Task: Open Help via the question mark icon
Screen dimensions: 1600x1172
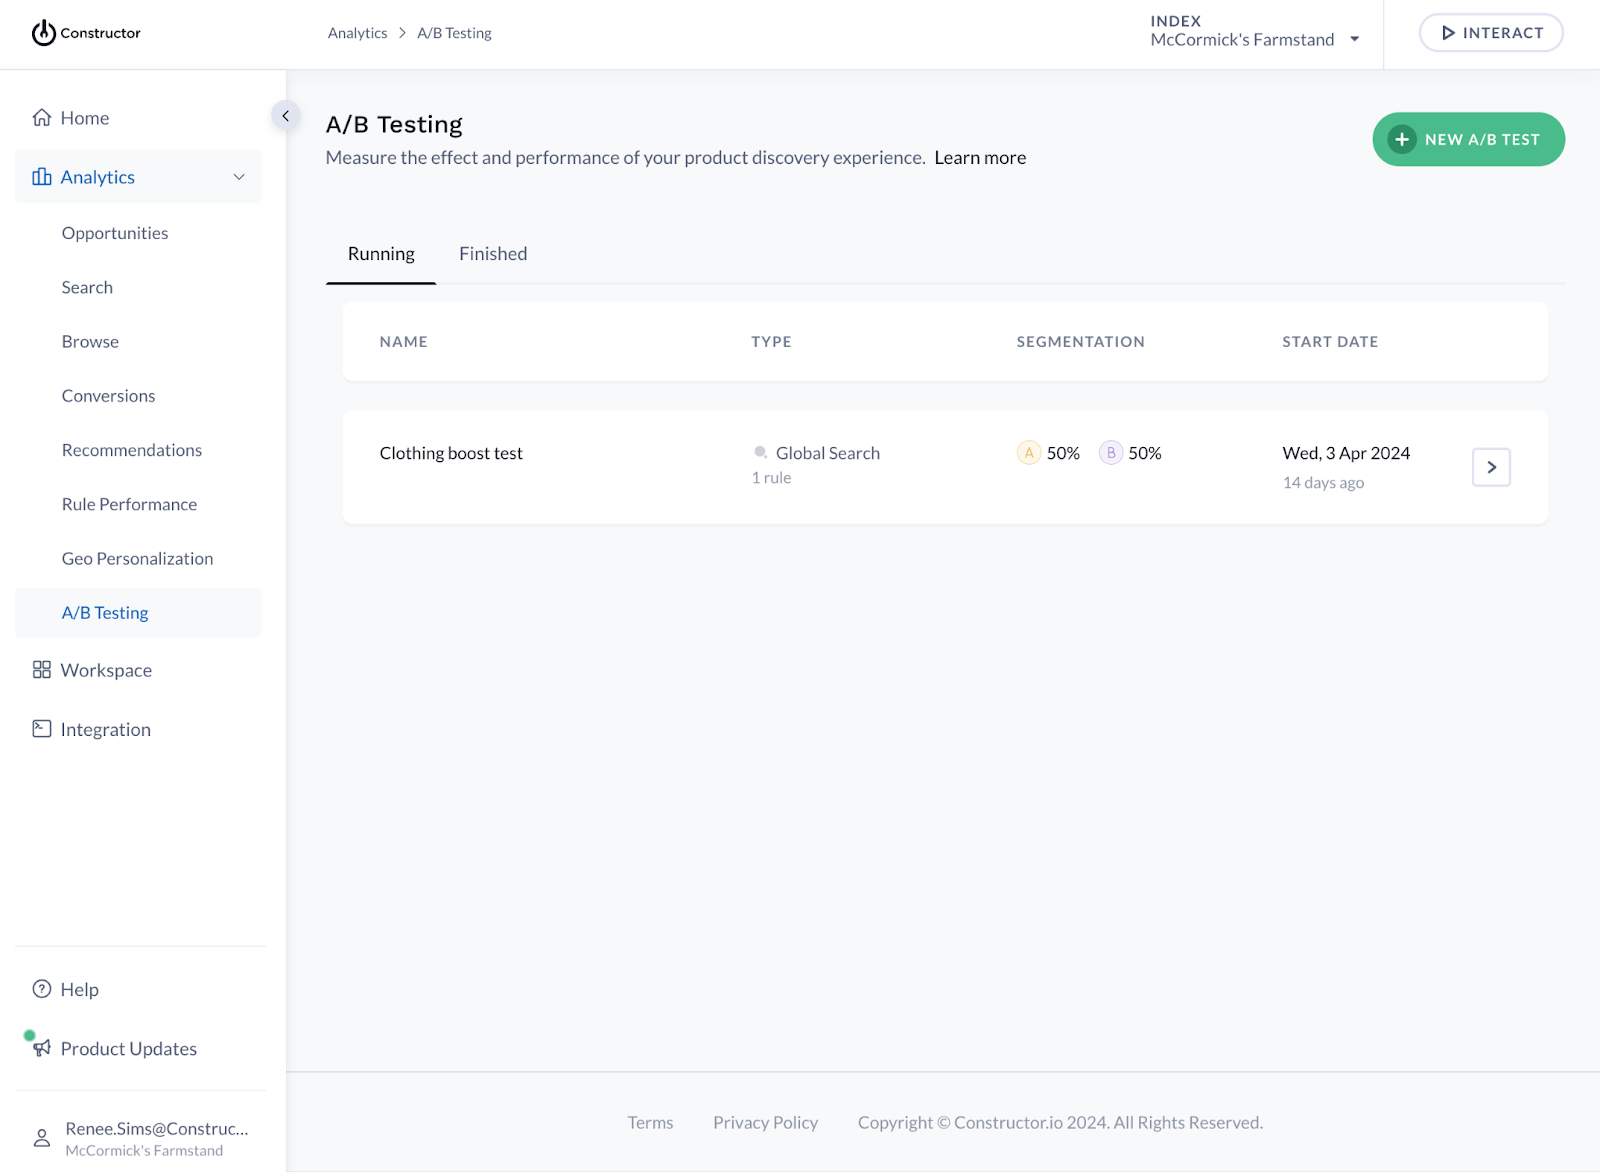Action: 41,989
